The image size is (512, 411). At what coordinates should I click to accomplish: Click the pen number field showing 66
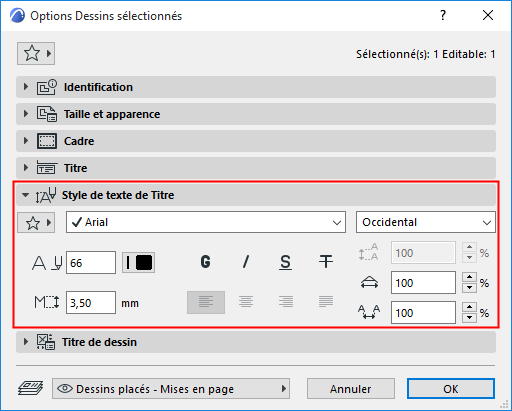91,263
